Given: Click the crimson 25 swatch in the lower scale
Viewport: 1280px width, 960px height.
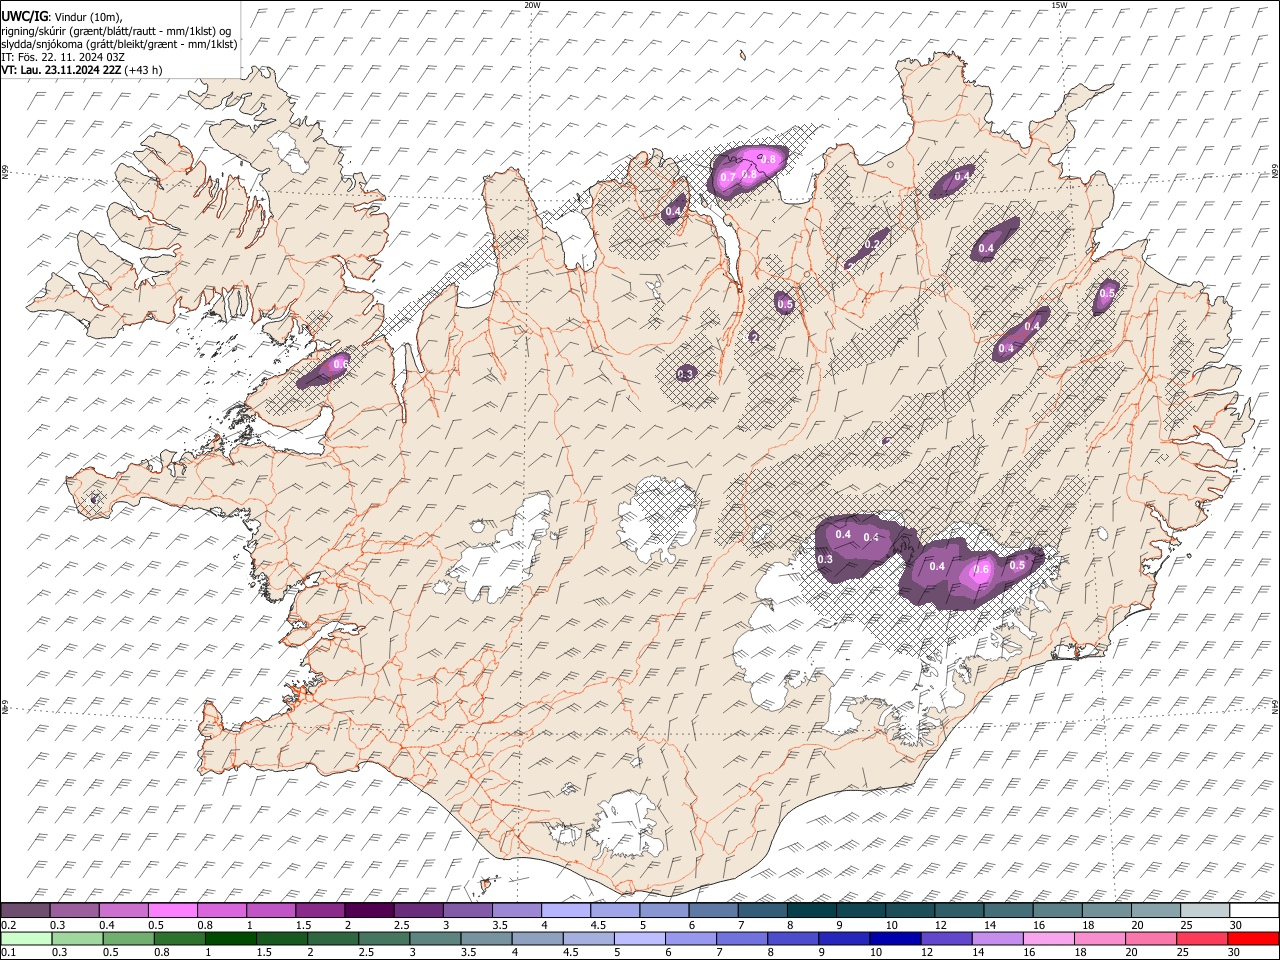Looking at the screenshot, I should (x=1202, y=938).
